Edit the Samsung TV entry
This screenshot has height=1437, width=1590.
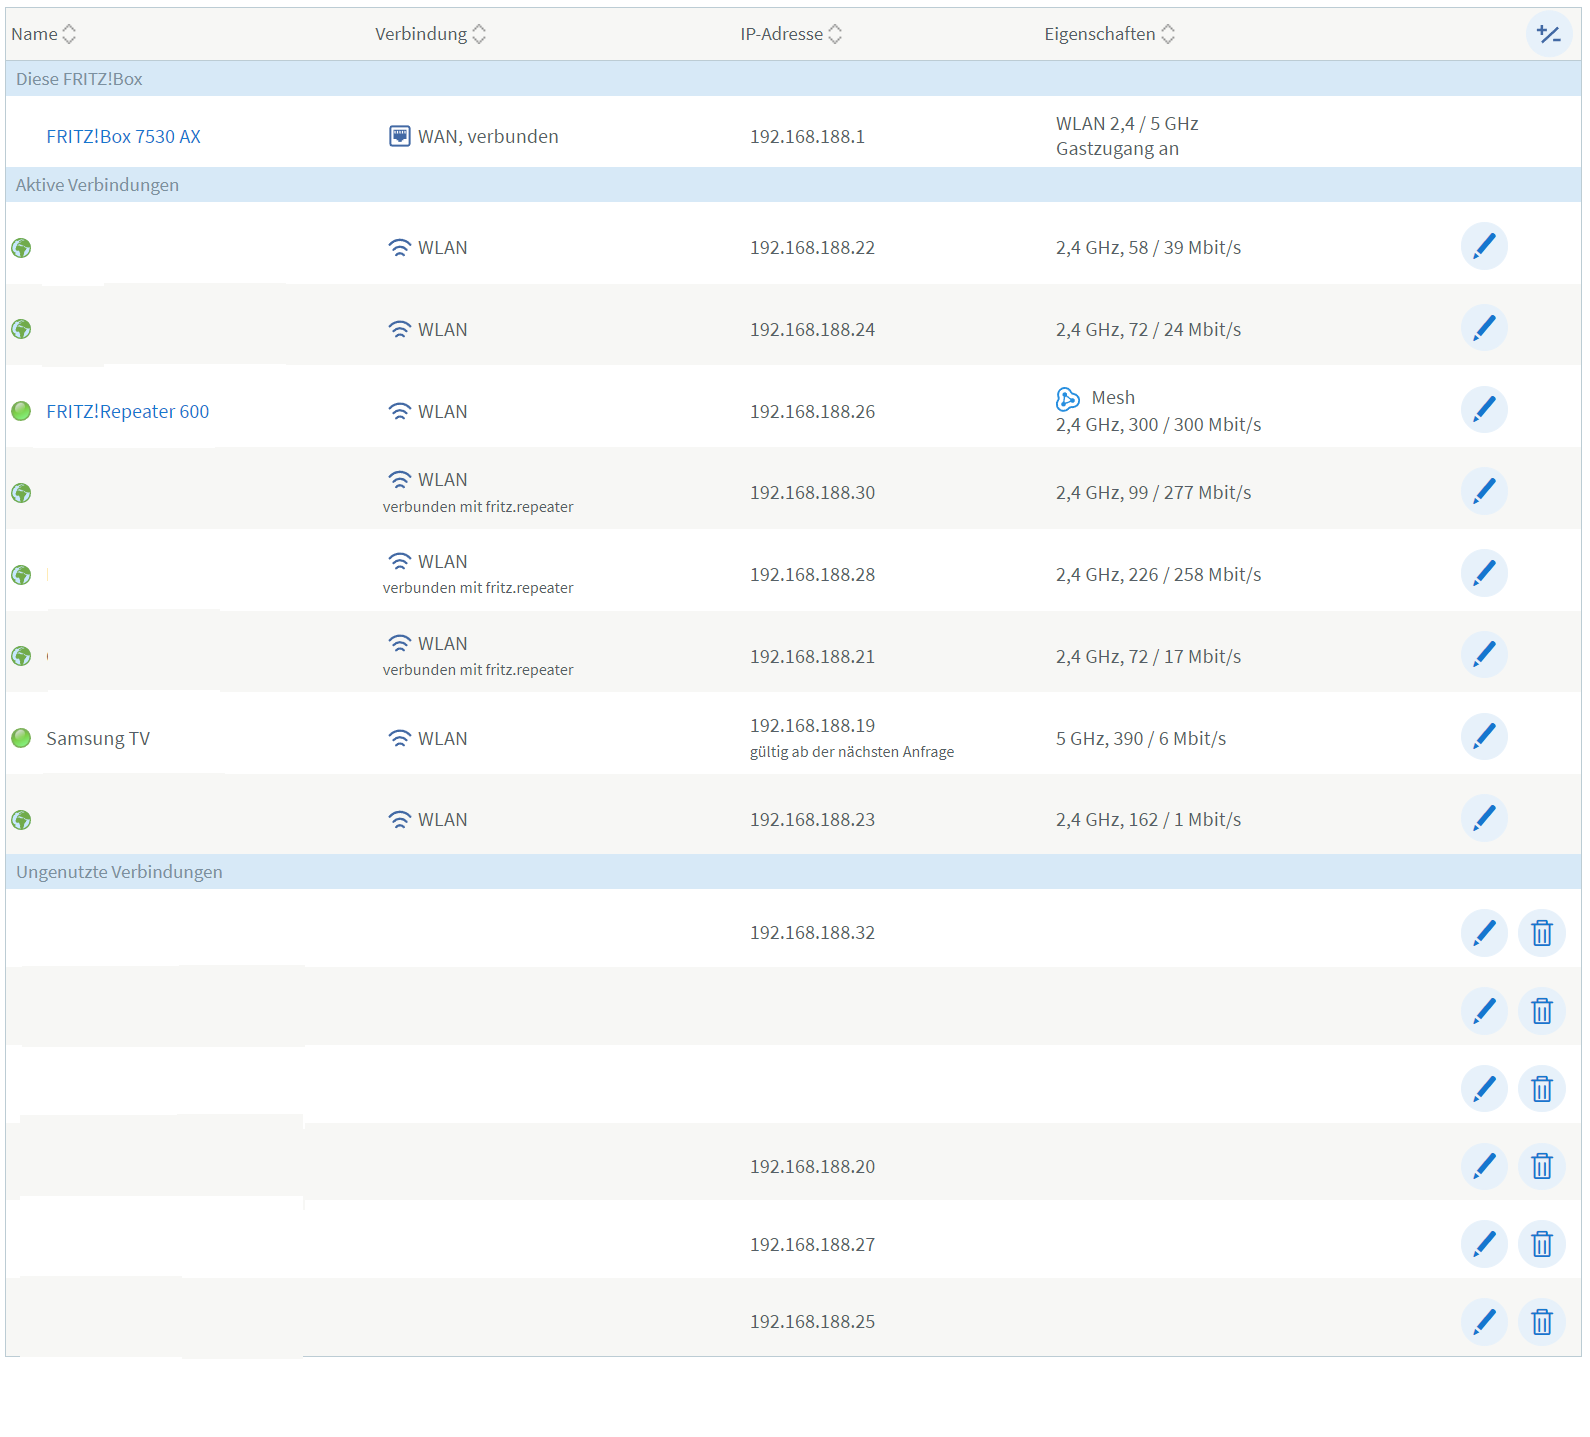click(1484, 737)
